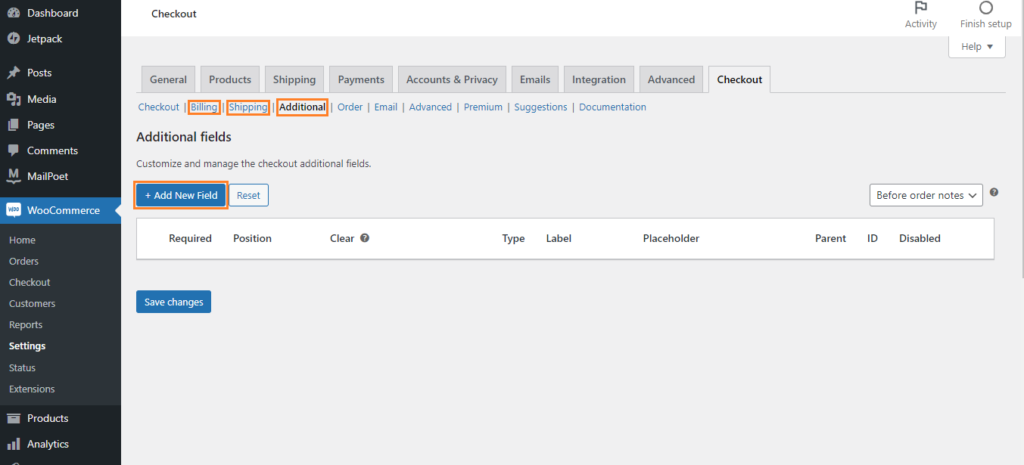Open the Activity flag icon
Screen dimensions: 1024x465
(x=921, y=8)
